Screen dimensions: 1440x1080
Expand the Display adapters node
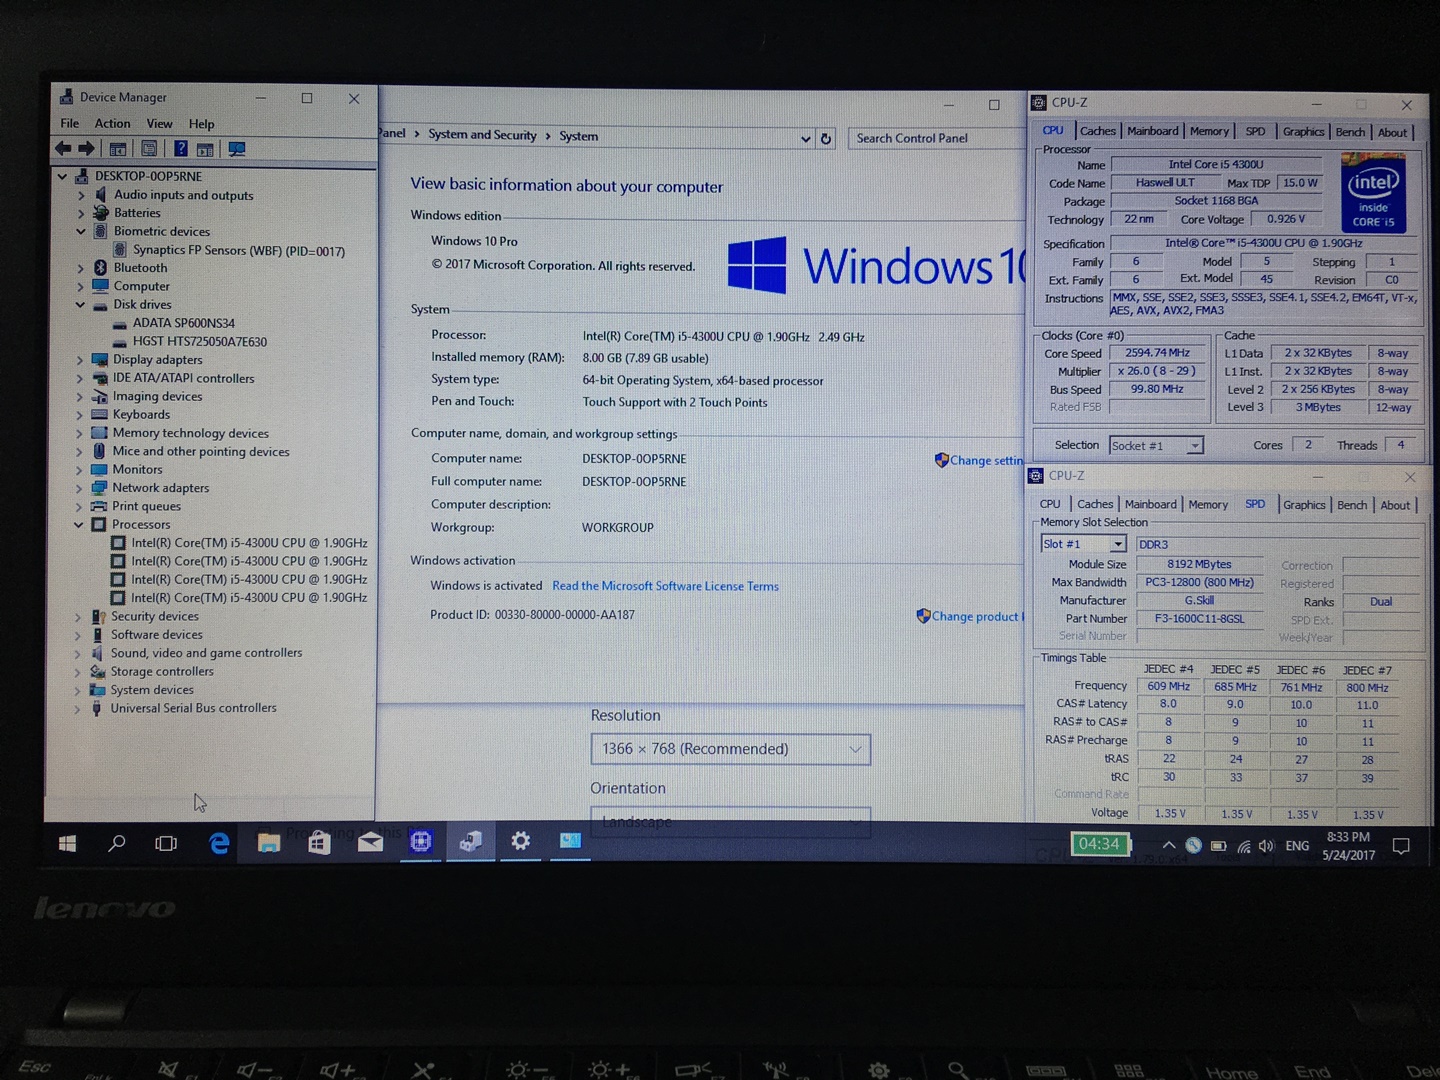point(80,360)
